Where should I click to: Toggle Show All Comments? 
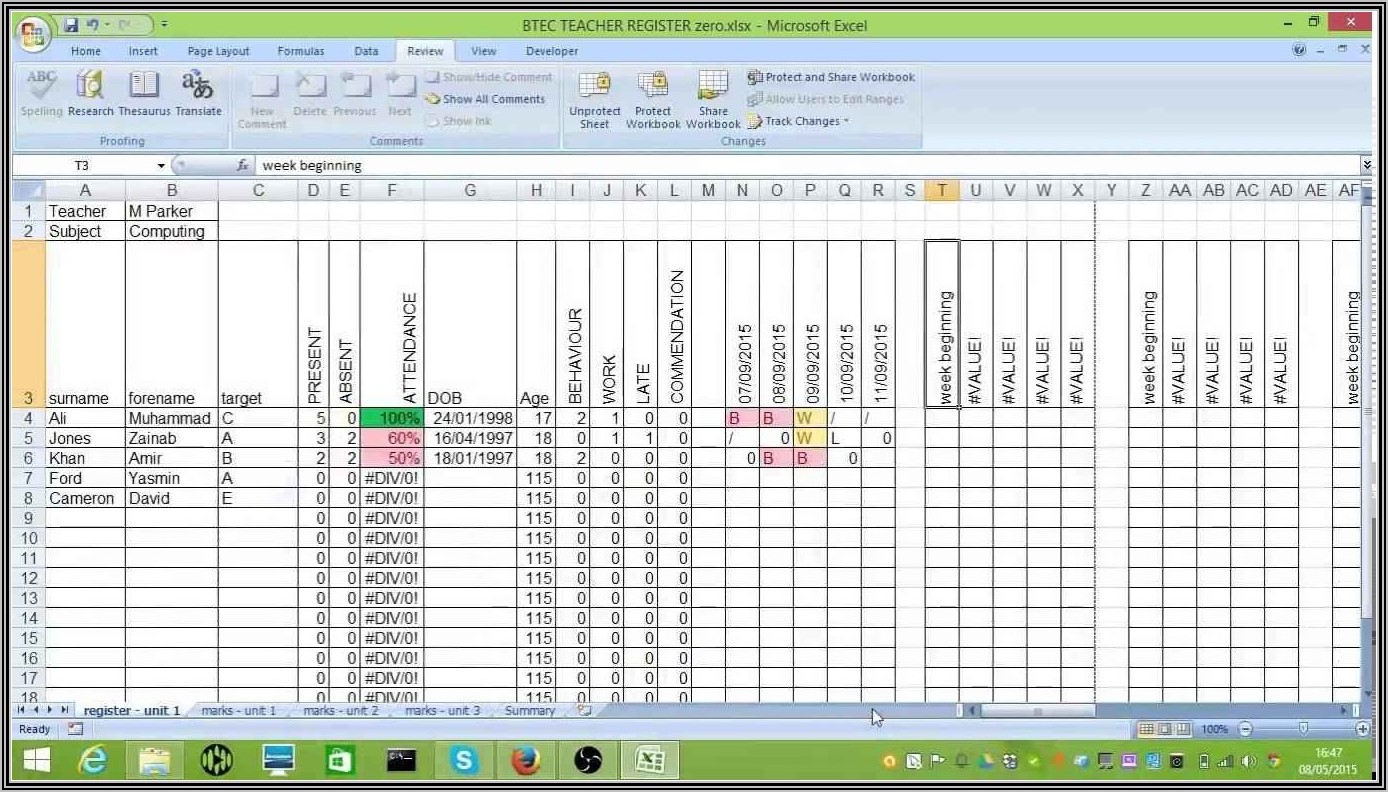tap(486, 99)
